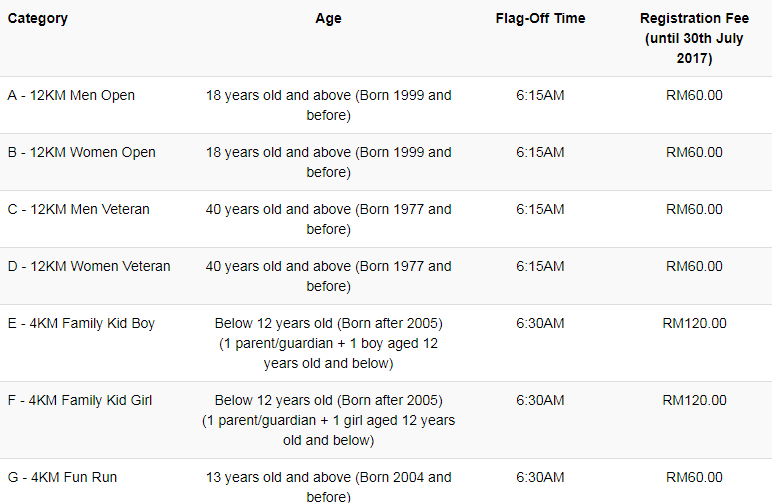Image resolution: width=772 pixels, height=503 pixels.
Task: Select the E - 4KM Family Kid Boy category
Action: pos(81,324)
